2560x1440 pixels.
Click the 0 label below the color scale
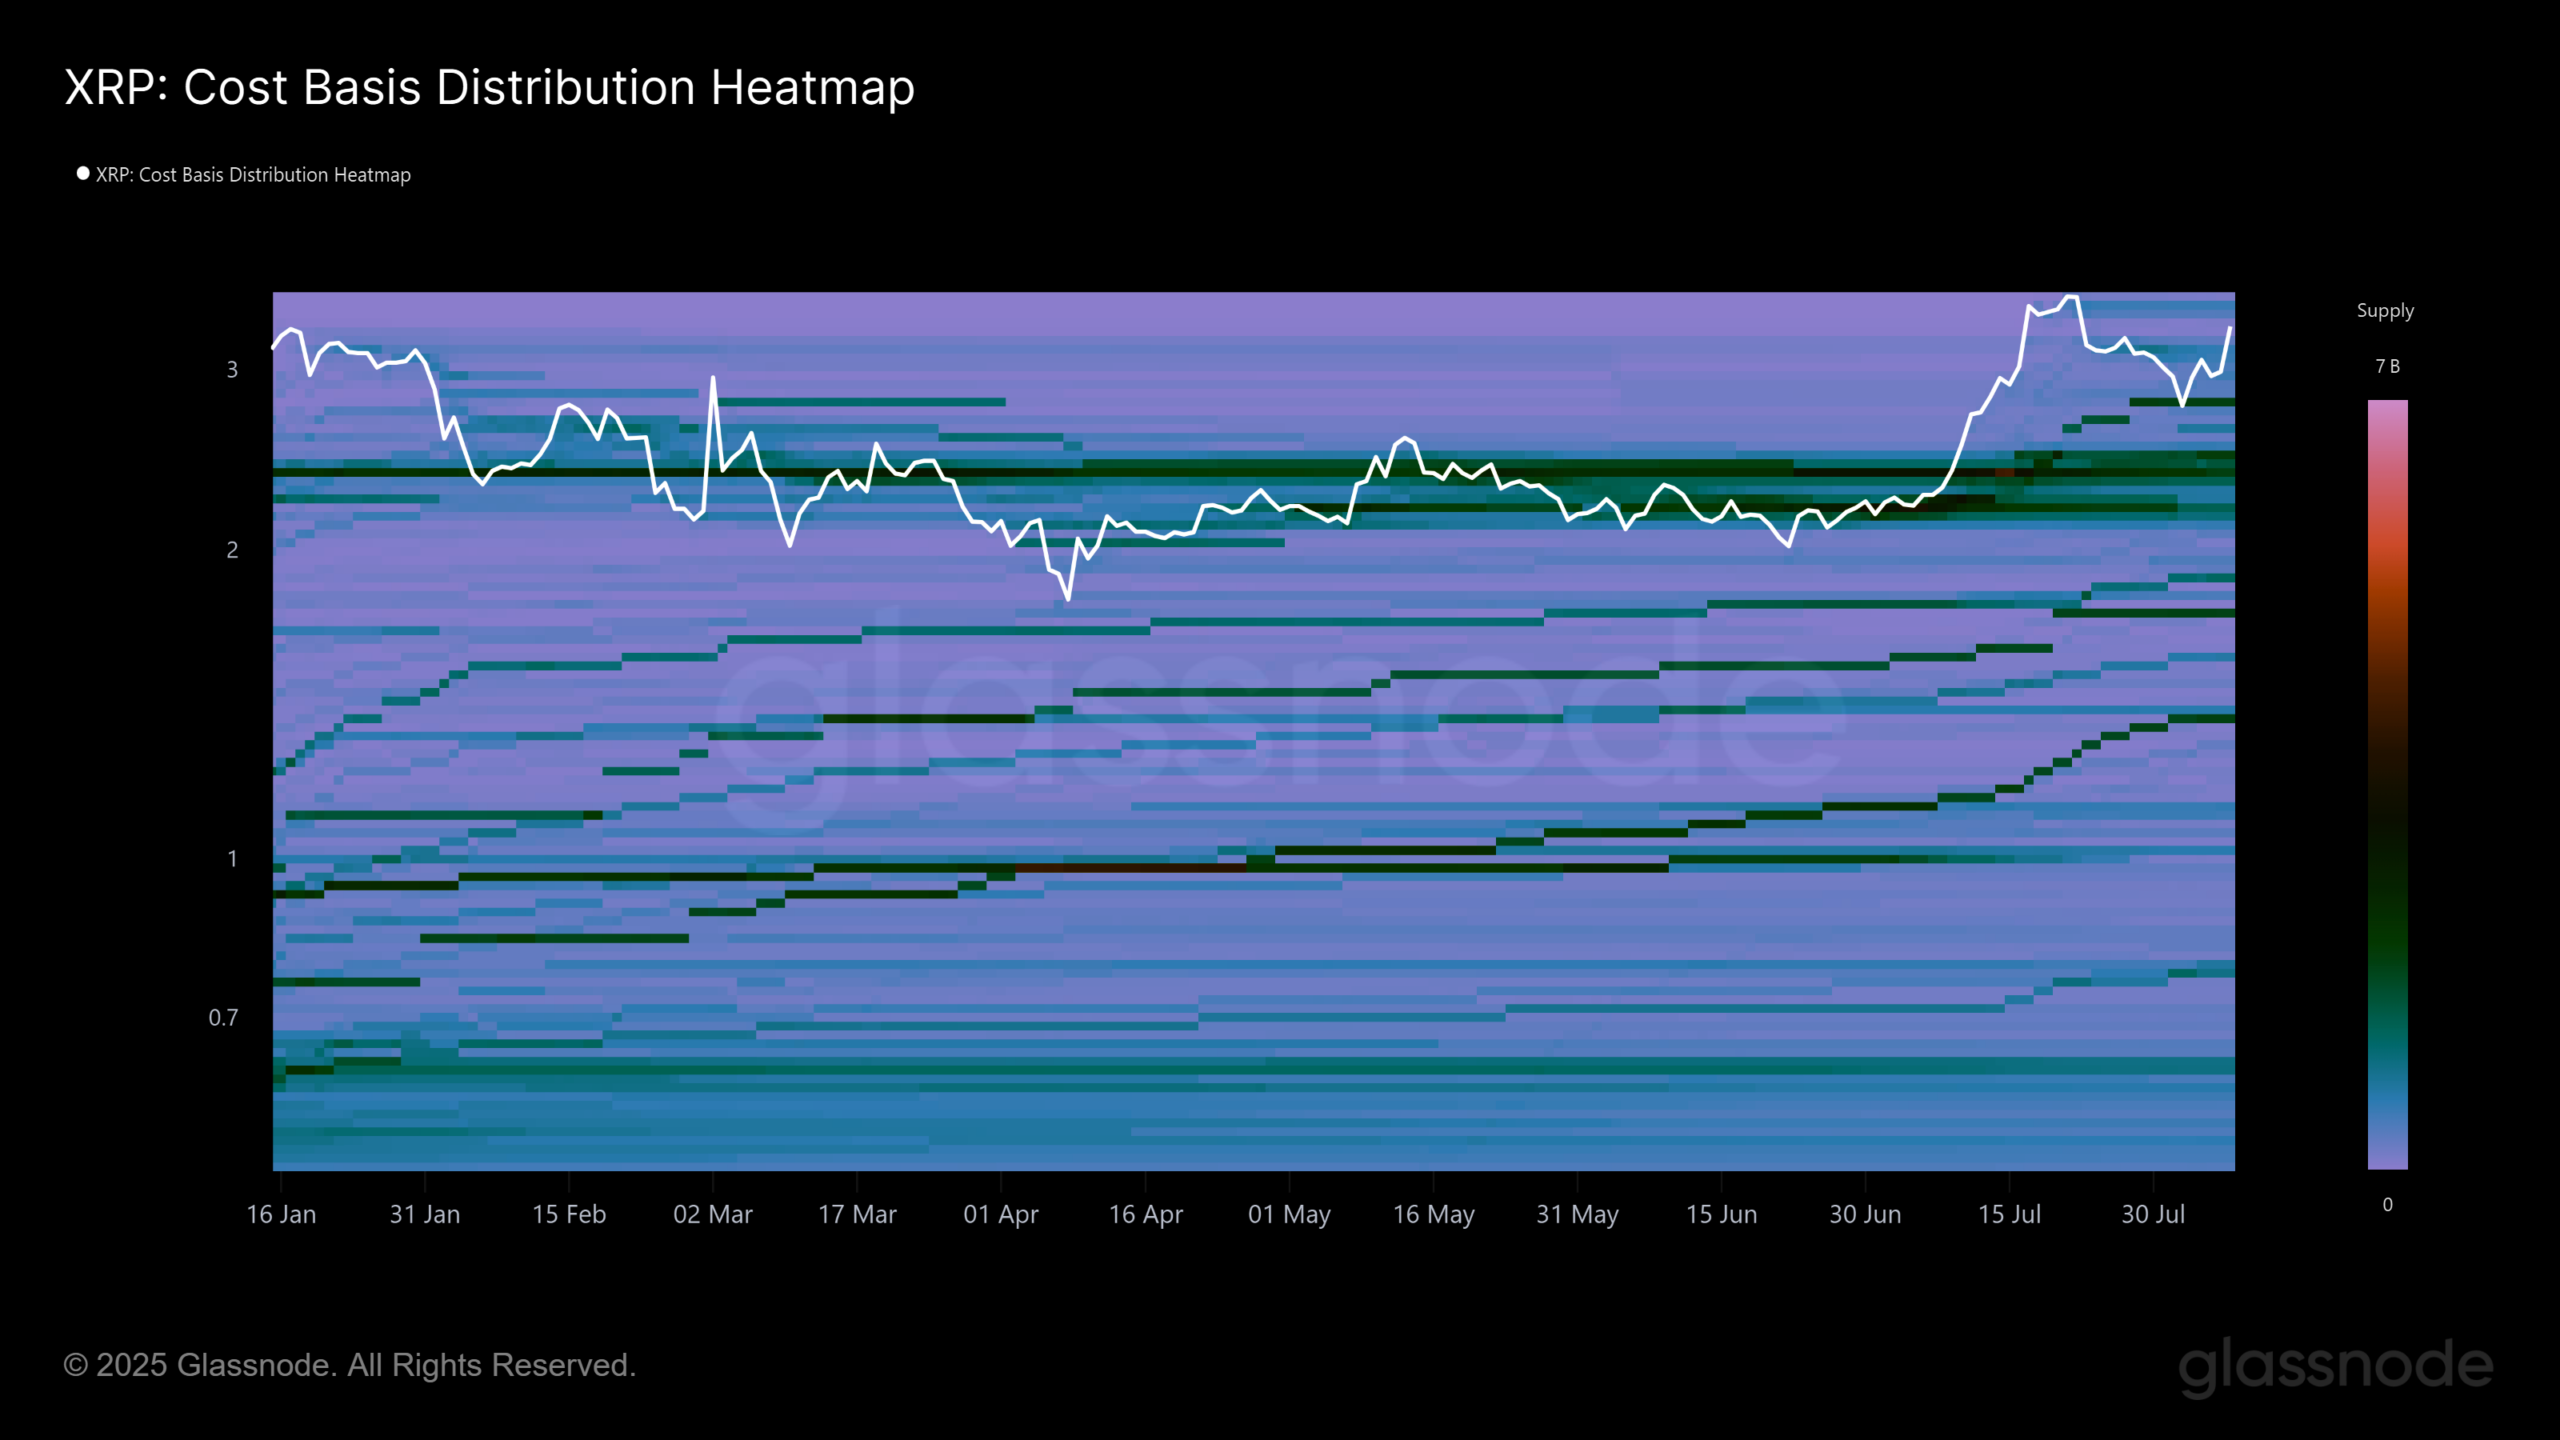tap(2388, 1203)
